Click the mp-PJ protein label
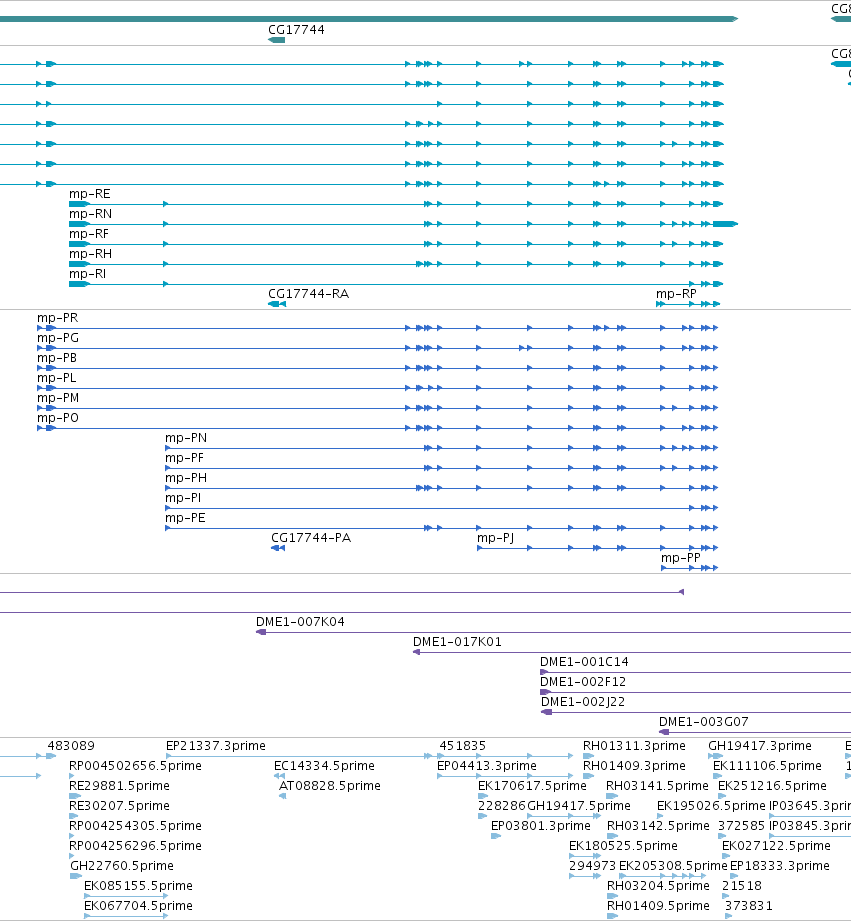The image size is (851, 921). pyautogui.click(x=495, y=537)
